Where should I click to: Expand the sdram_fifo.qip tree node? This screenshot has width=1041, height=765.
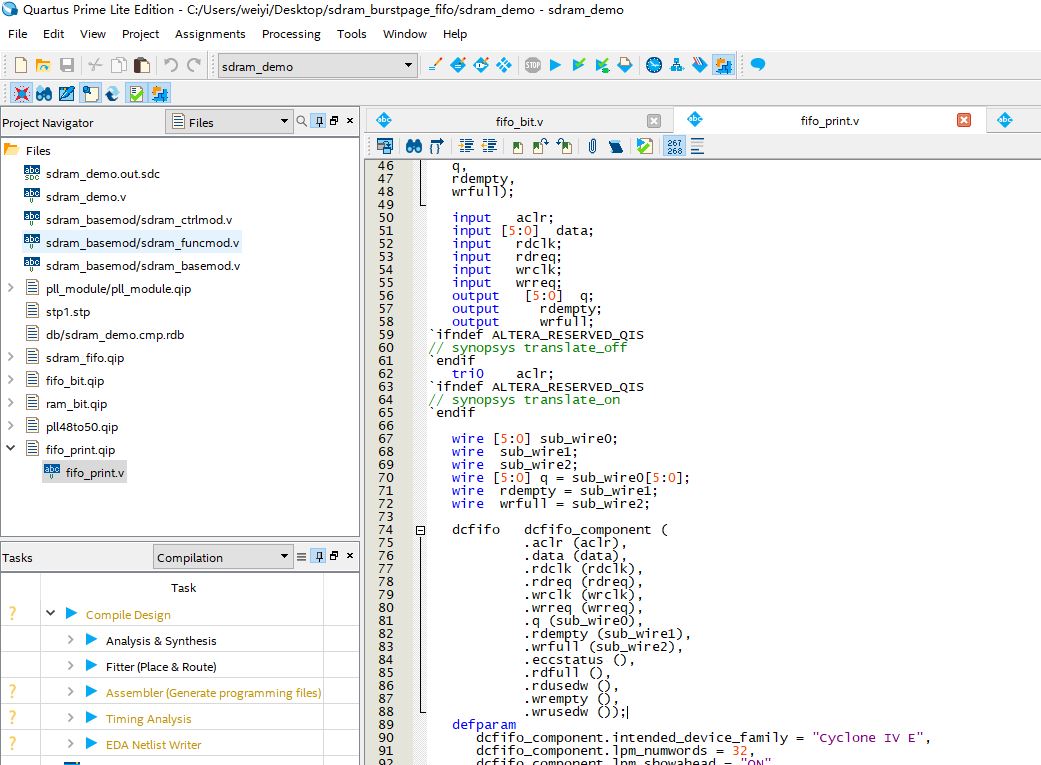(11, 357)
